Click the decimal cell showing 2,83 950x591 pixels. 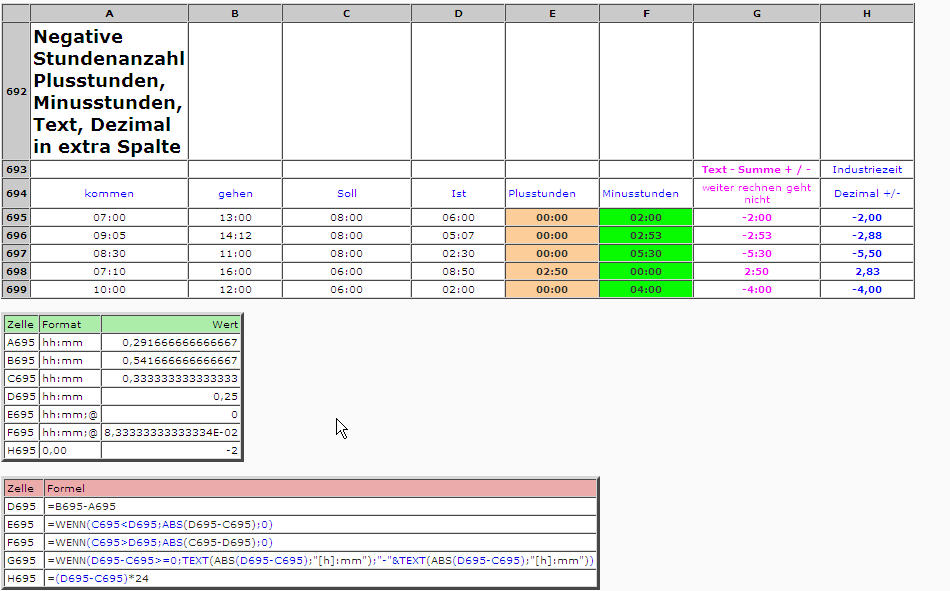click(866, 271)
